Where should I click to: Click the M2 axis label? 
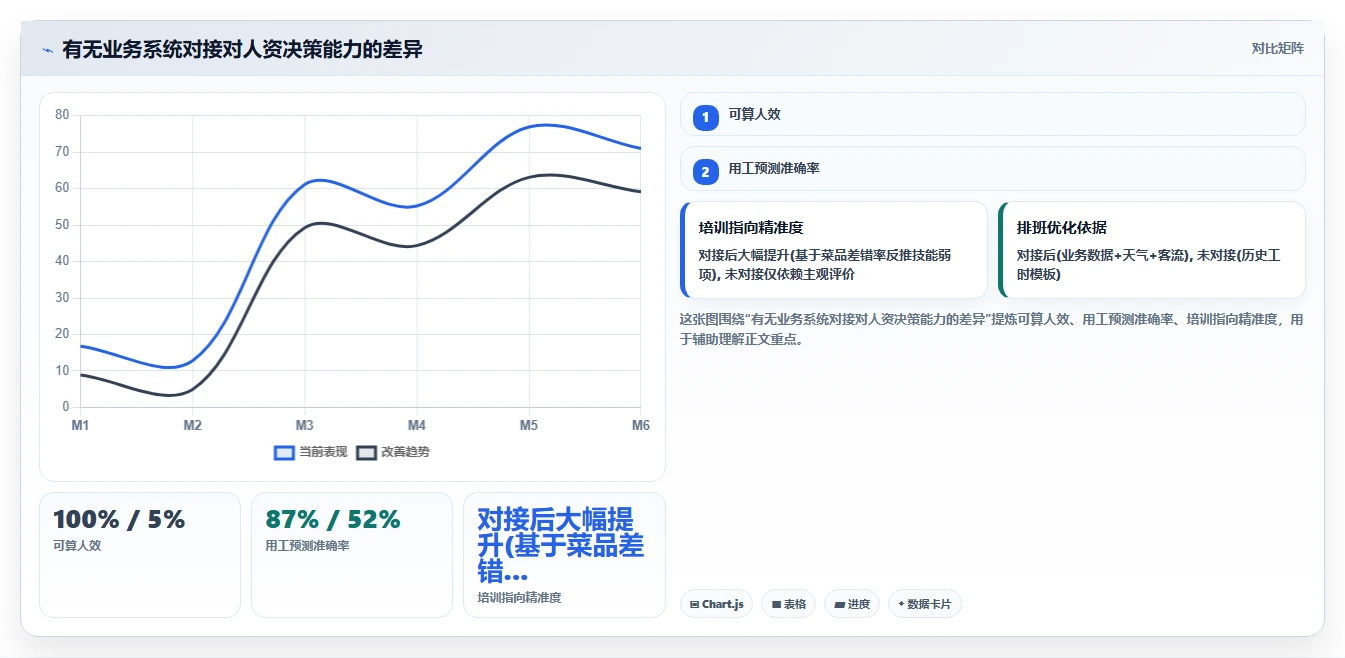click(192, 426)
